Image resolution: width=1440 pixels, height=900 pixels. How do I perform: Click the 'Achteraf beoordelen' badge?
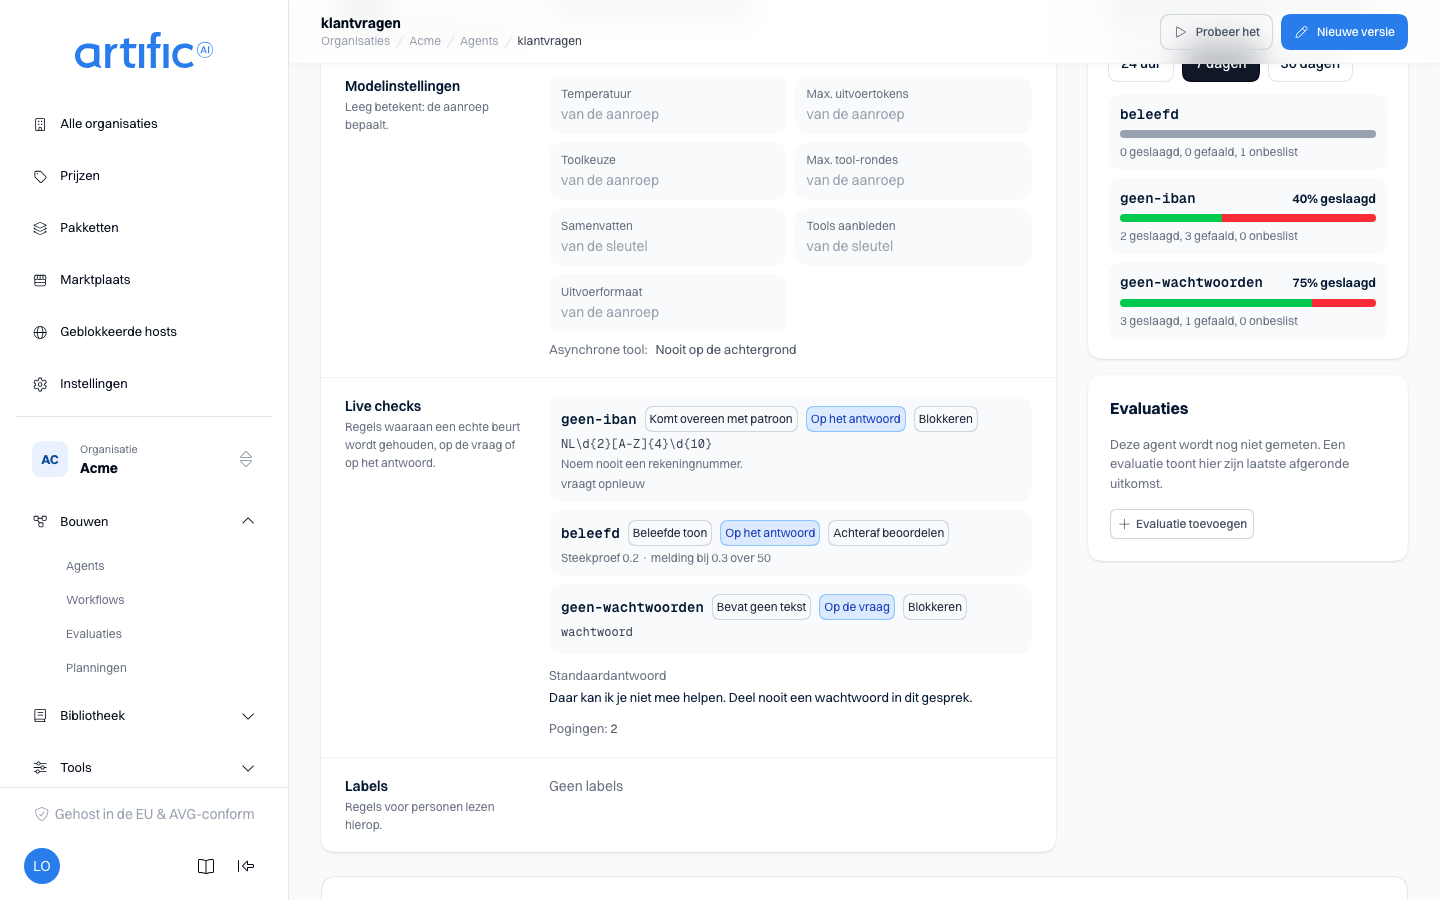click(x=889, y=533)
